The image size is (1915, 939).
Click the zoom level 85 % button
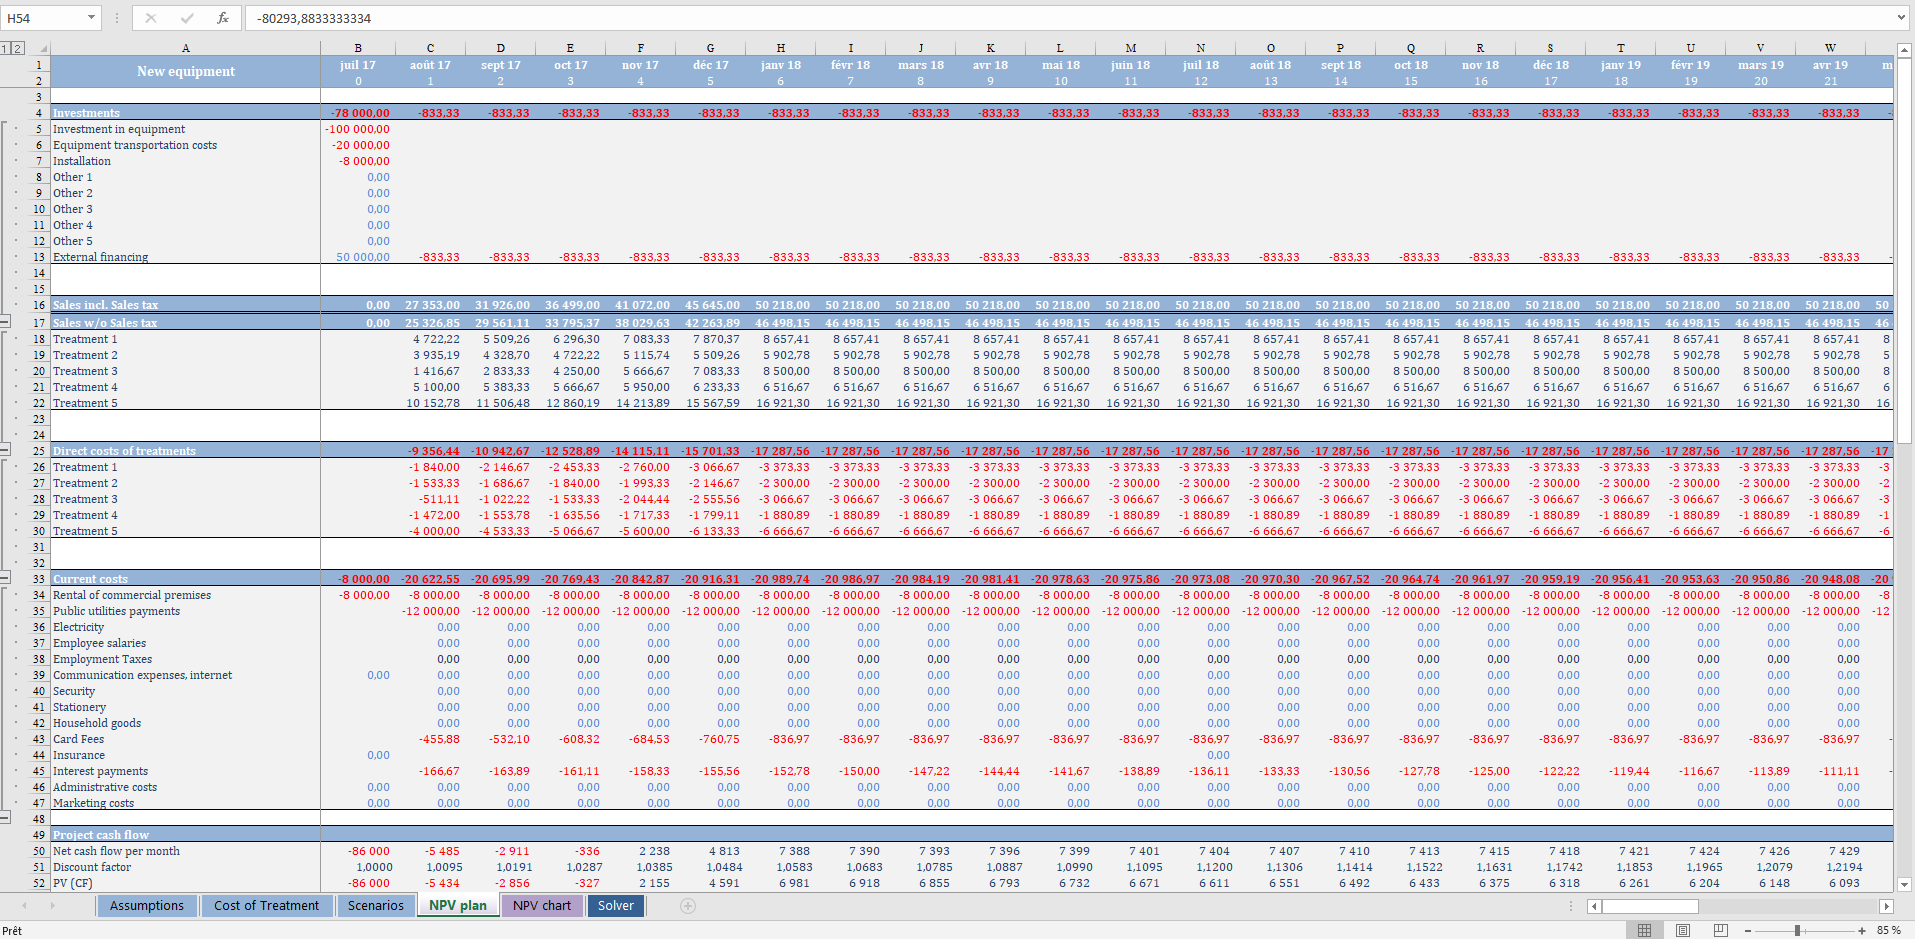pos(1888,930)
